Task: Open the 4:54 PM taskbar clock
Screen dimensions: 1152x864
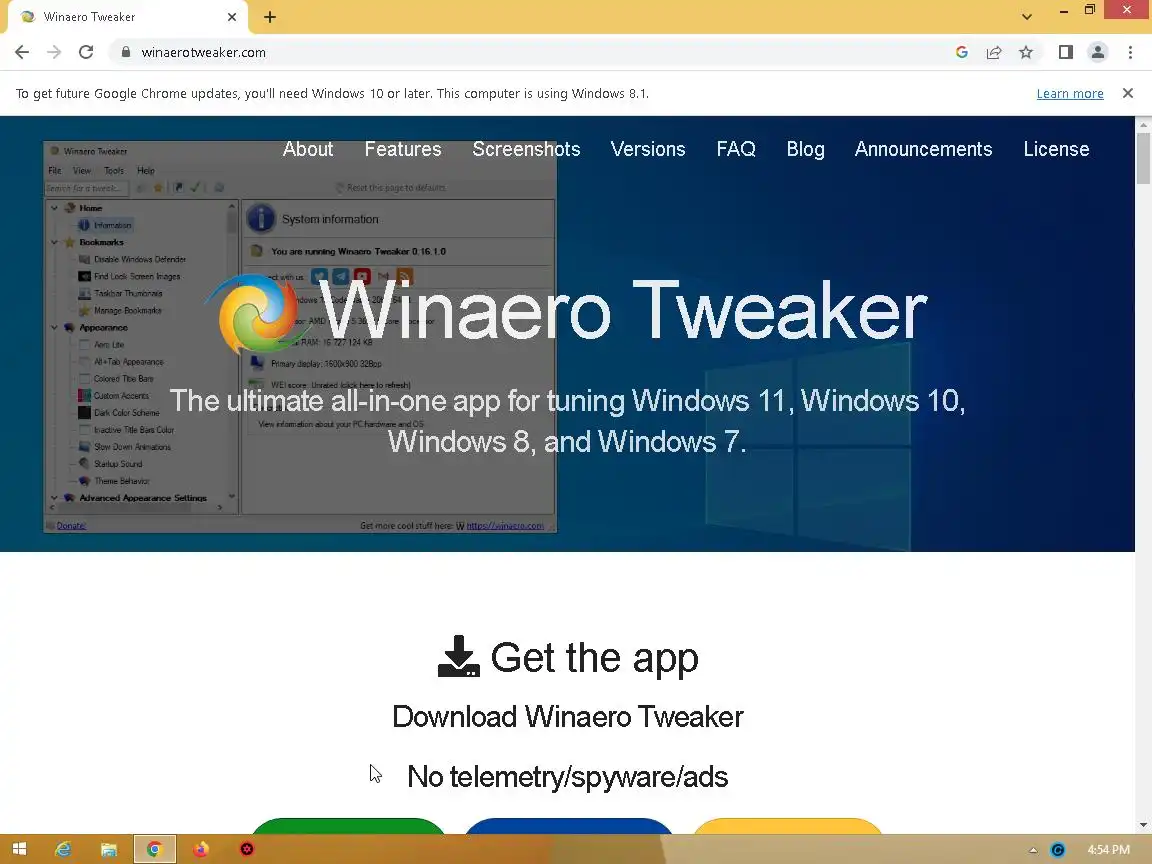Action: (x=1108, y=850)
